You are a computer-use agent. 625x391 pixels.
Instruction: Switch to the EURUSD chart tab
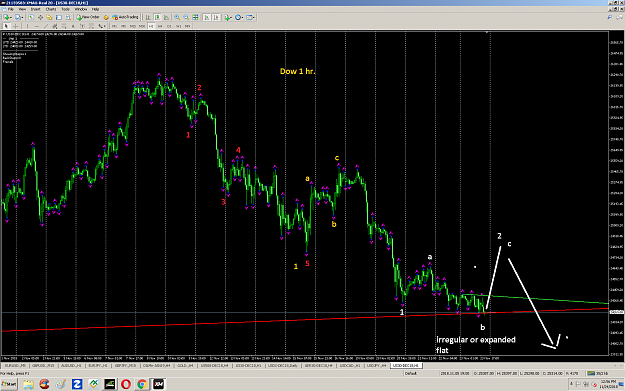pos(15,365)
